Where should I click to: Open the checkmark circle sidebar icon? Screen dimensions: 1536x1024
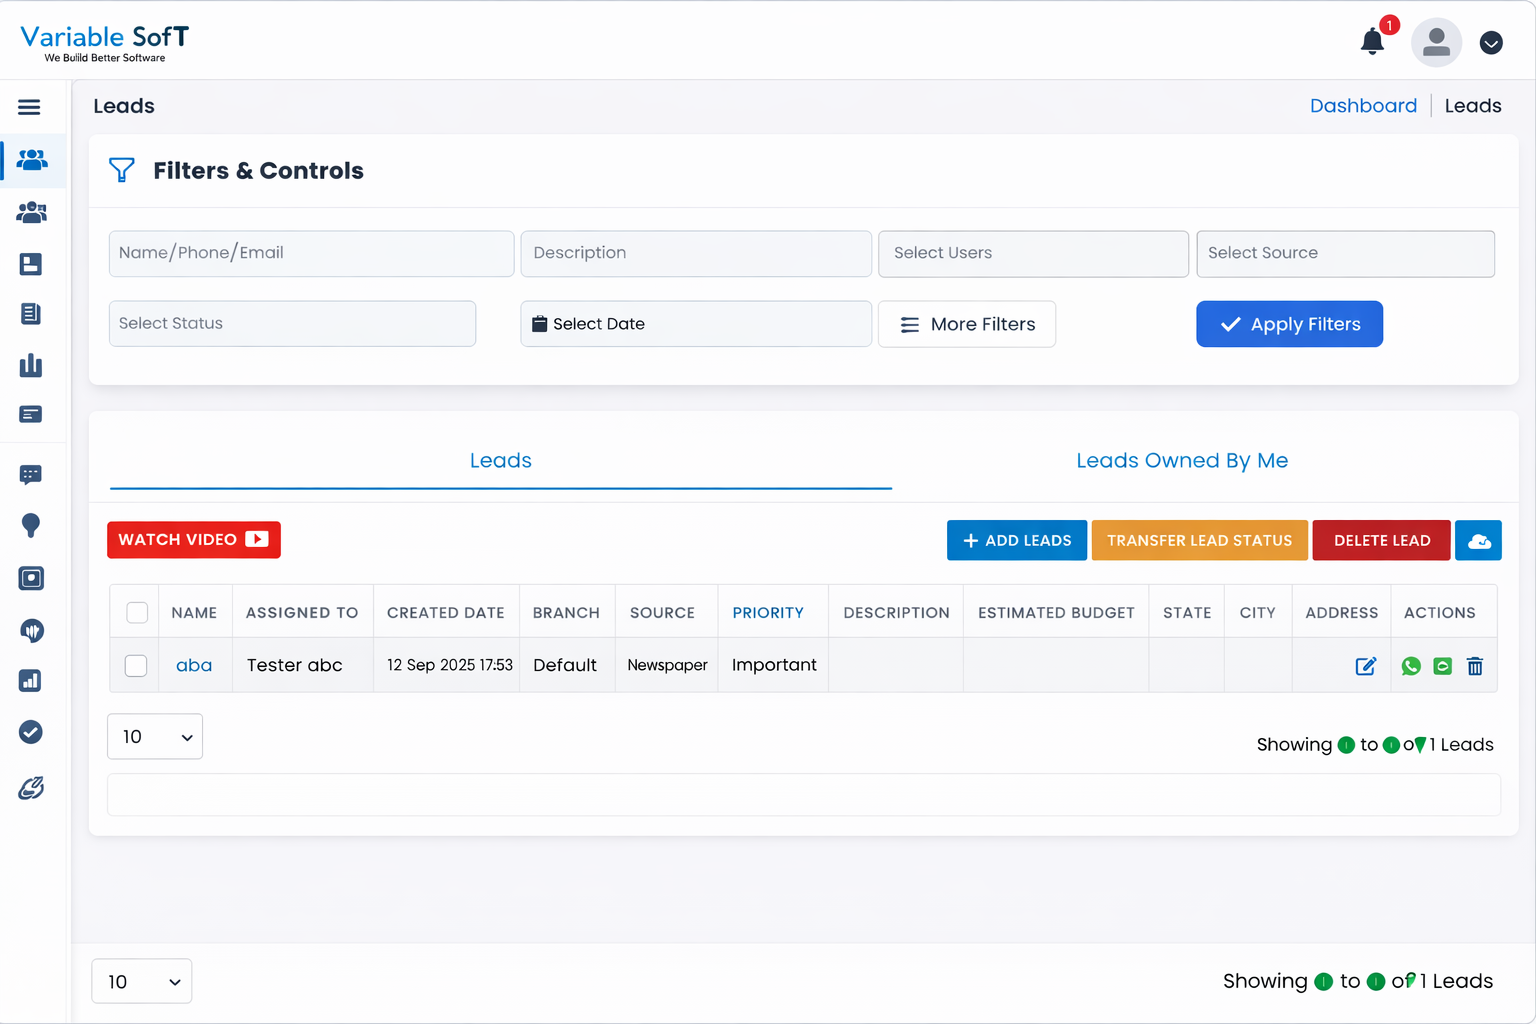click(x=31, y=732)
